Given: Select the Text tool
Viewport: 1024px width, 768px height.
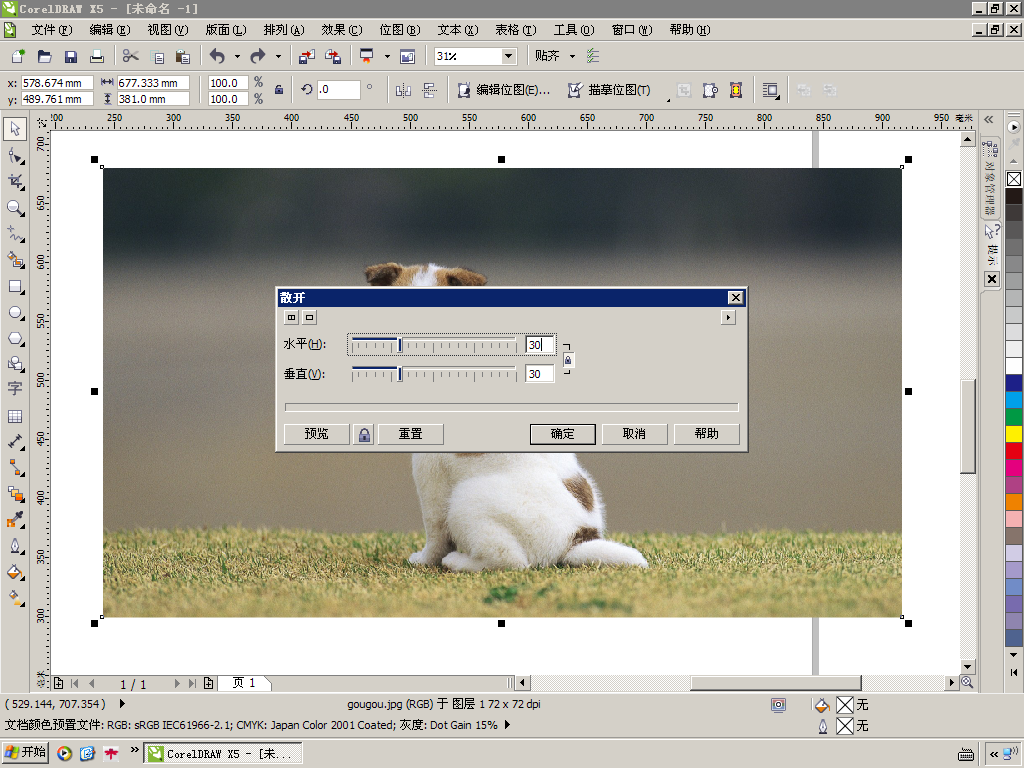Looking at the screenshot, I should 15,389.
